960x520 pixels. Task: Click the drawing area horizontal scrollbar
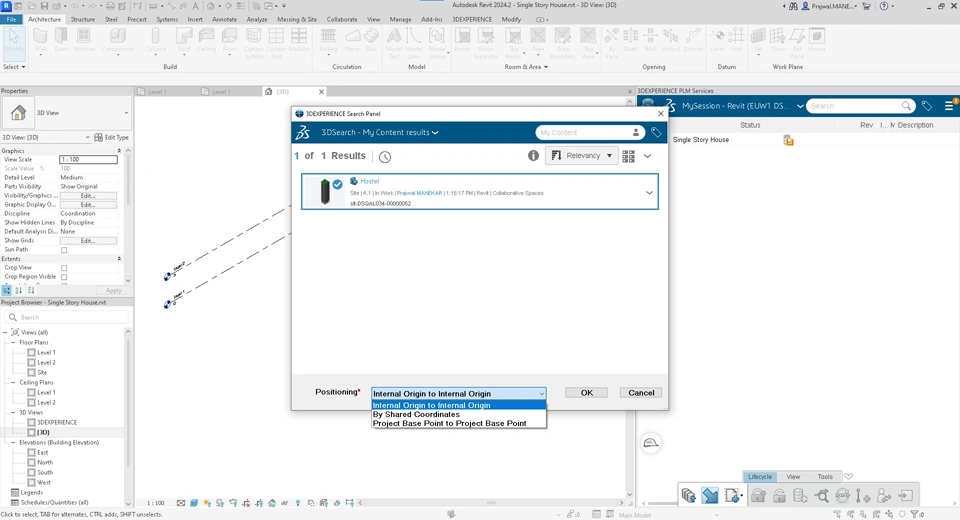(x=490, y=503)
